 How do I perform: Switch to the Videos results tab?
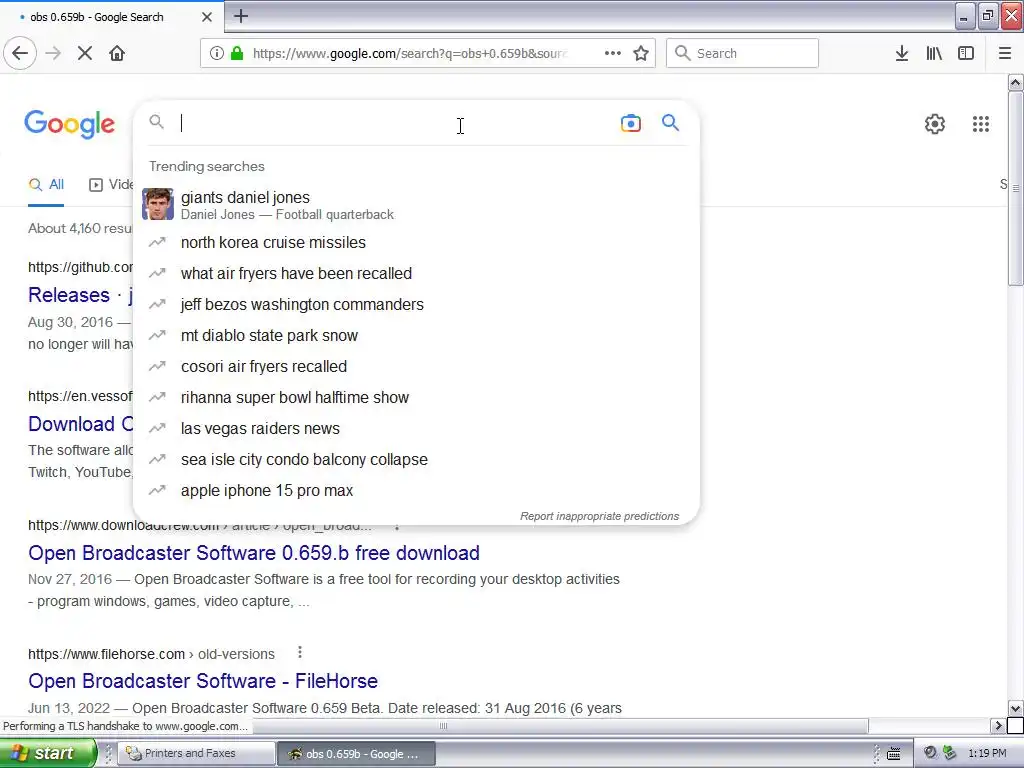point(111,185)
